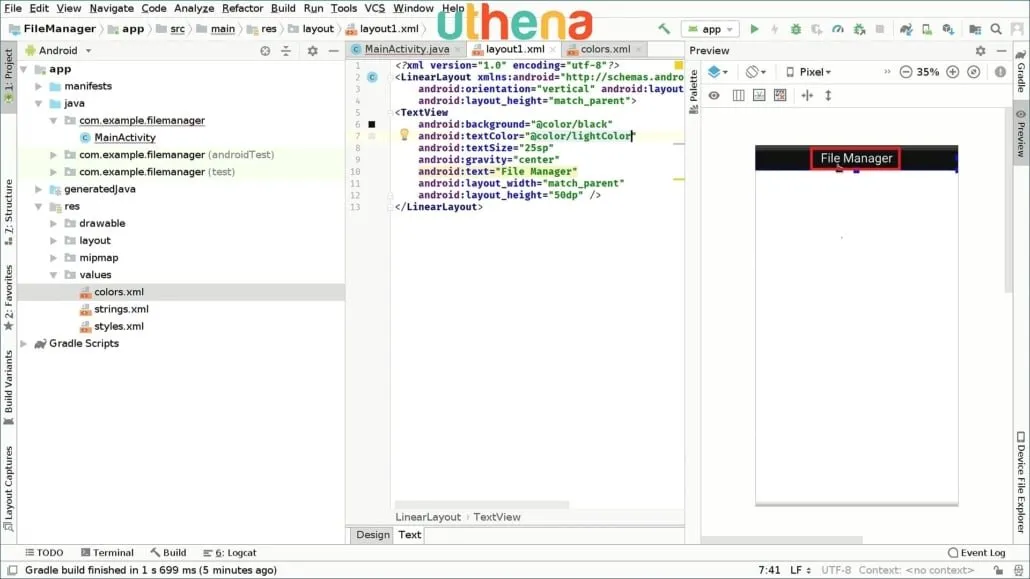Zoom preview to fit screen

(x=974, y=72)
